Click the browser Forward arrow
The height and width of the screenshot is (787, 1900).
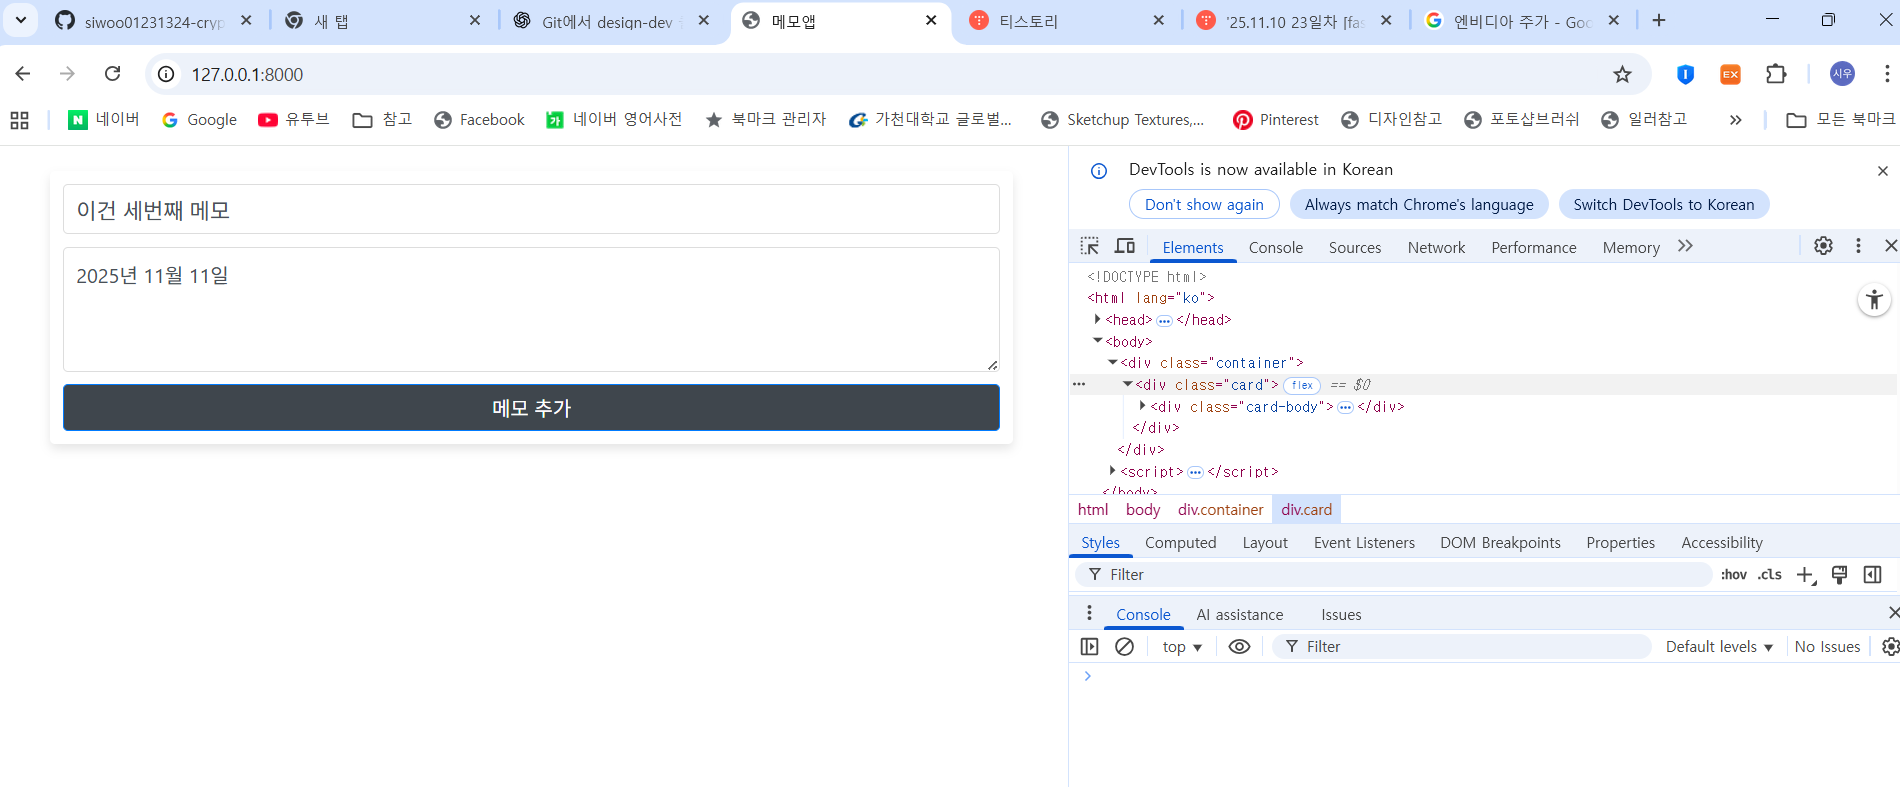tap(67, 74)
